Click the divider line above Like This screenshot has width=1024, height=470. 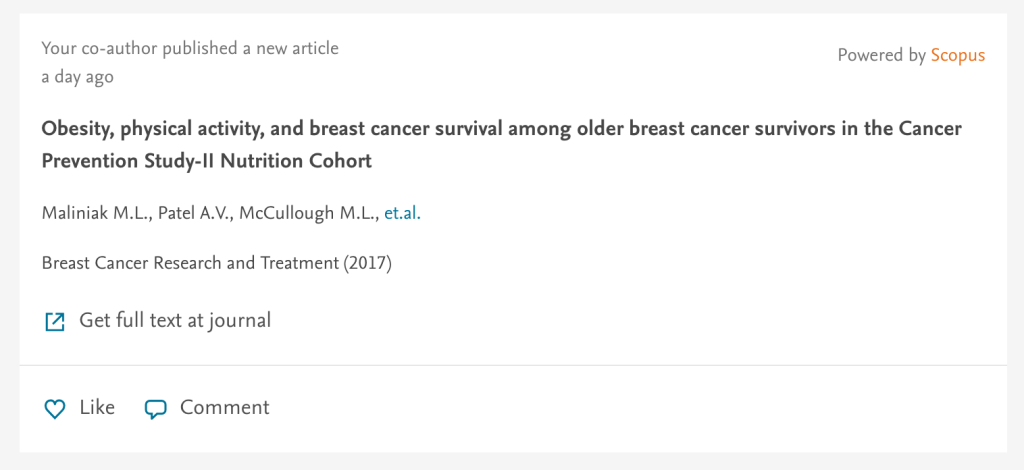coord(512,365)
